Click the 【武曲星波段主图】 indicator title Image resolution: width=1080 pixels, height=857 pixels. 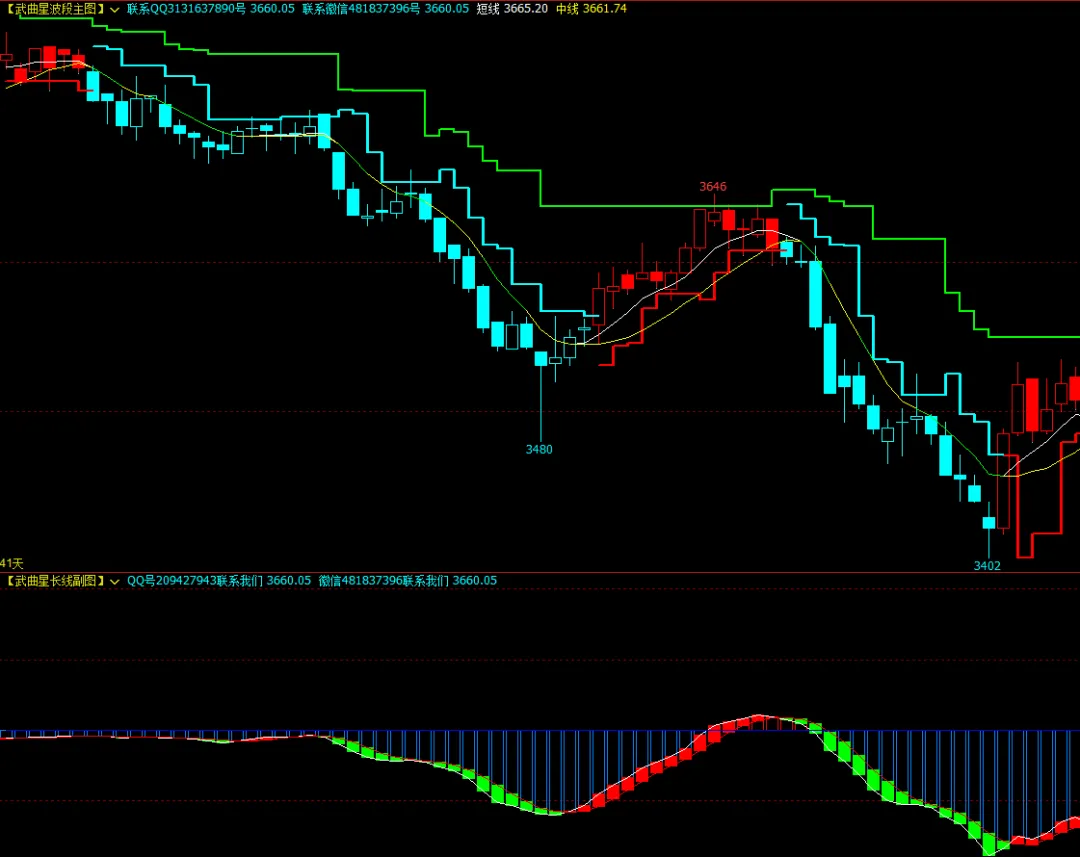[x=54, y=9]
